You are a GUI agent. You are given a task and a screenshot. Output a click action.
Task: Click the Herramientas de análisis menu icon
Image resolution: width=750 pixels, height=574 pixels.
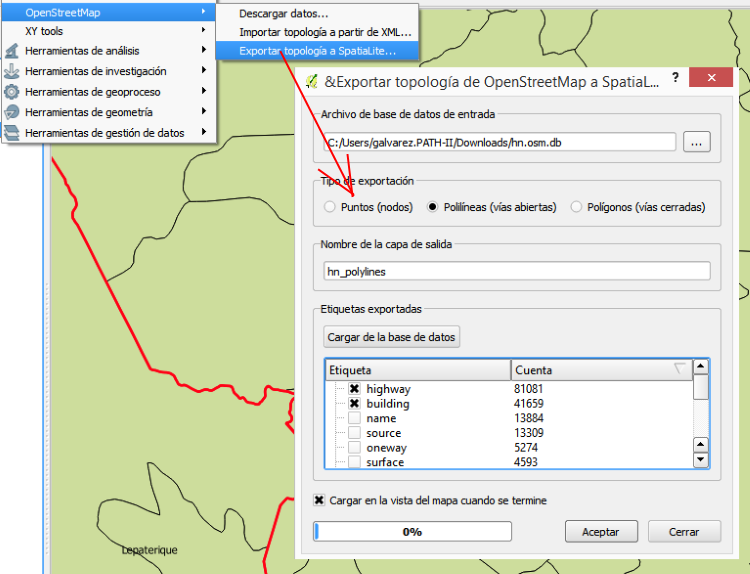point(11,51)
